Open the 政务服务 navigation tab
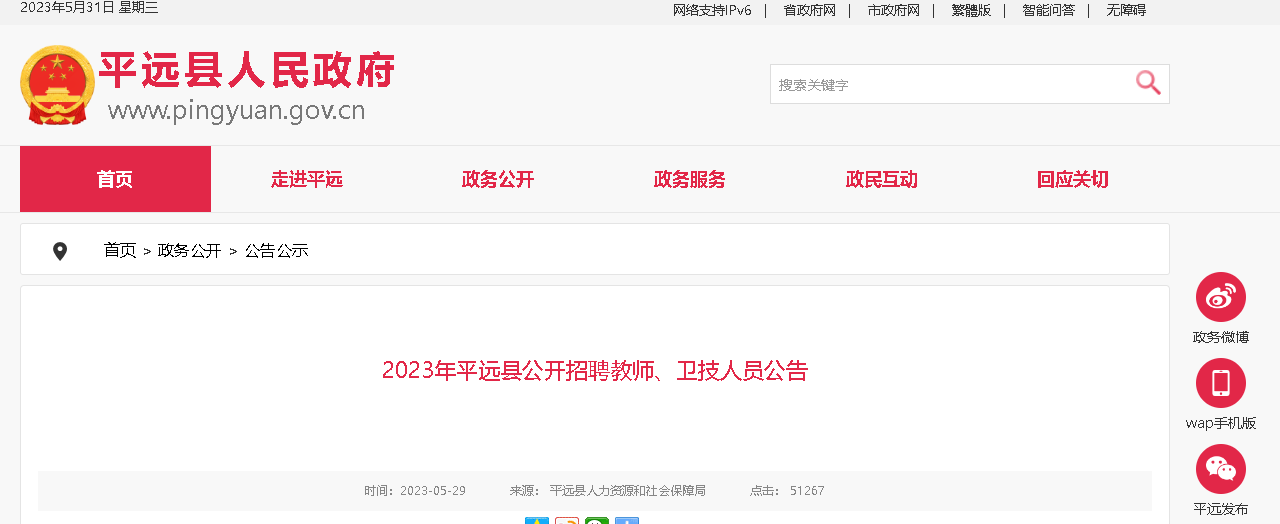The height and width of the screenshot is (524, 1280). coord(690,180)
